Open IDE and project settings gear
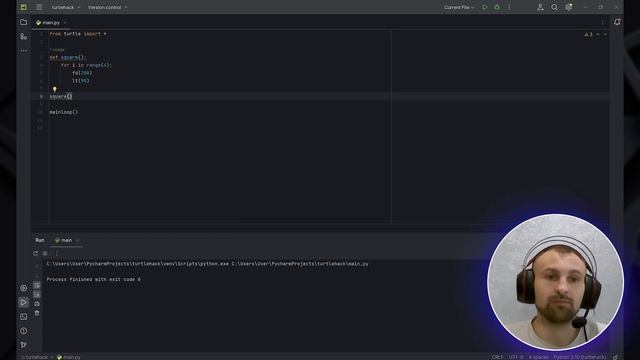 (x=569, y=7)
